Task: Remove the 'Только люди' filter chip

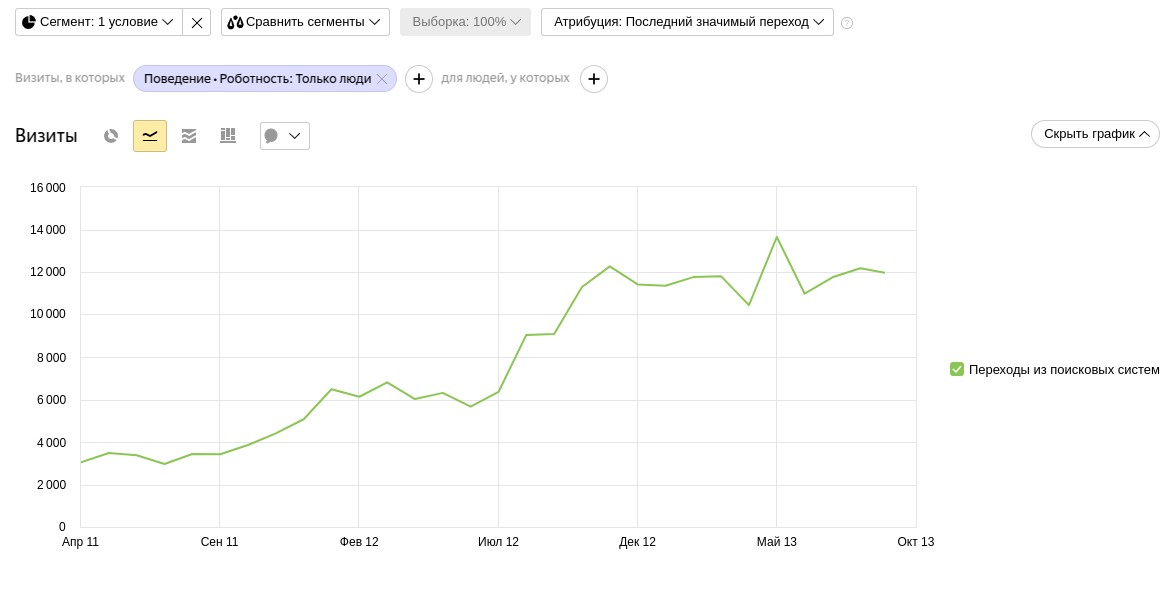Action: coord(382,79)
